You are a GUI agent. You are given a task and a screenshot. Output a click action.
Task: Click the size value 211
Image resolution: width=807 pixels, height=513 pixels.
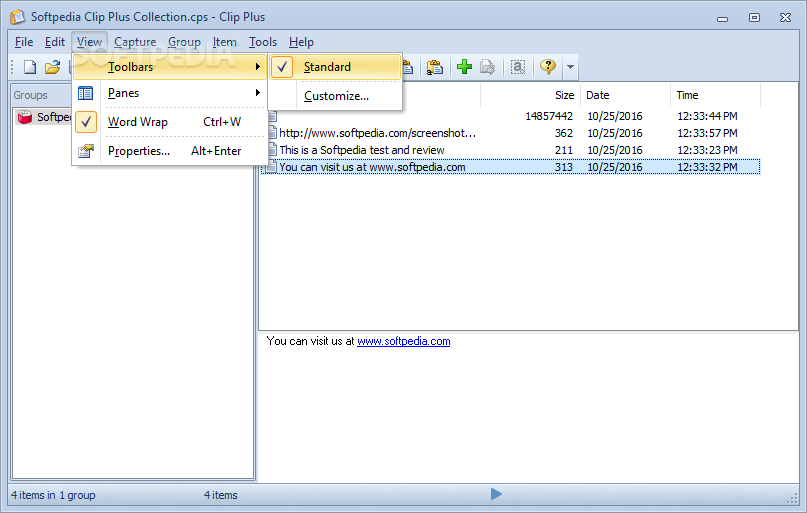pos(564,150)
